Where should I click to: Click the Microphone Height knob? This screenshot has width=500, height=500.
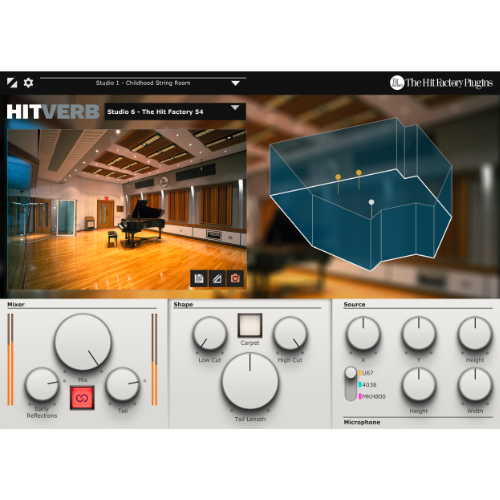coord(419,385)
